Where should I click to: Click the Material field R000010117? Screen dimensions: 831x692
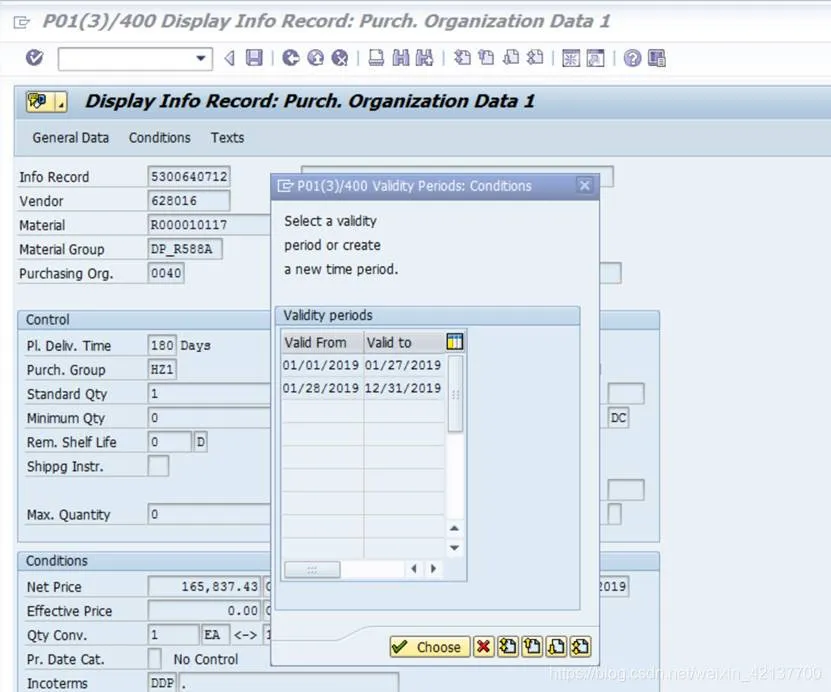pyautogui.click(x=209, y=225)
